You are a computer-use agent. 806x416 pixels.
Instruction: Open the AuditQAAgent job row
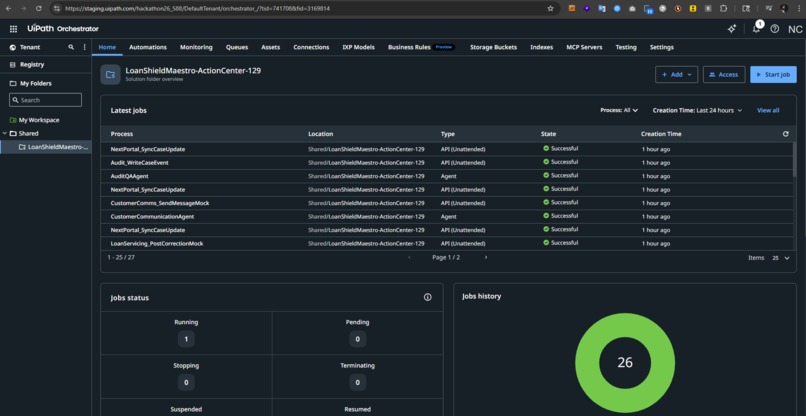[447, 176]
